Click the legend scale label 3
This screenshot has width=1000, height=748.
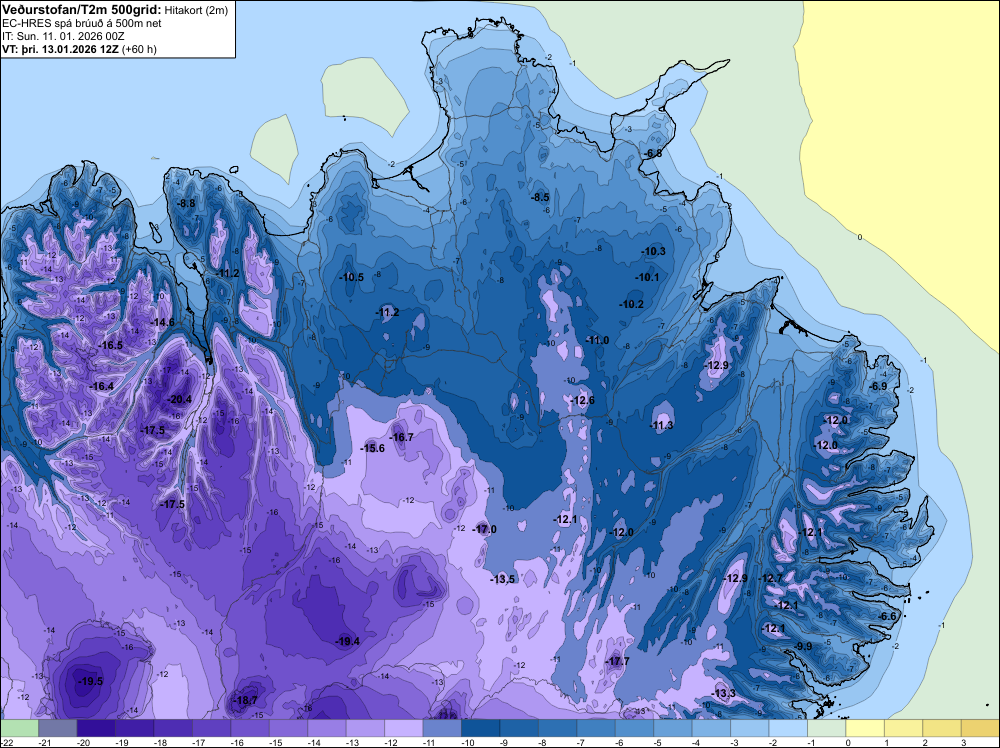click(963, 742)
